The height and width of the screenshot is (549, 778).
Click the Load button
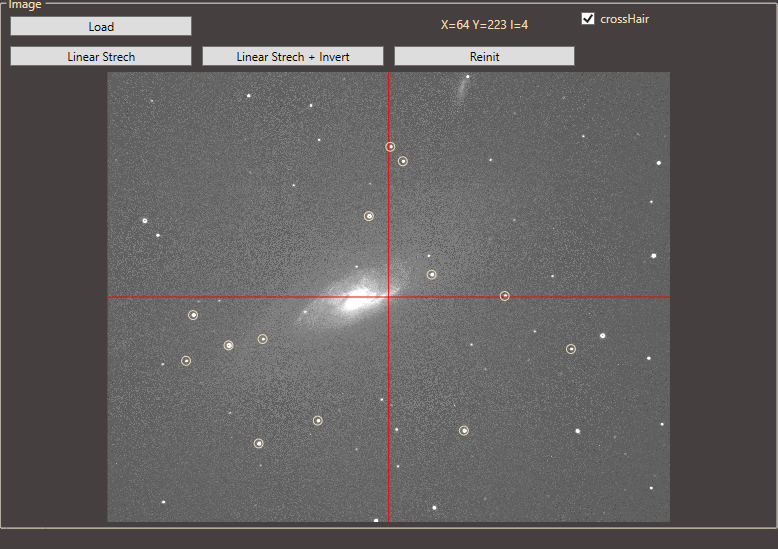point(101,26)
